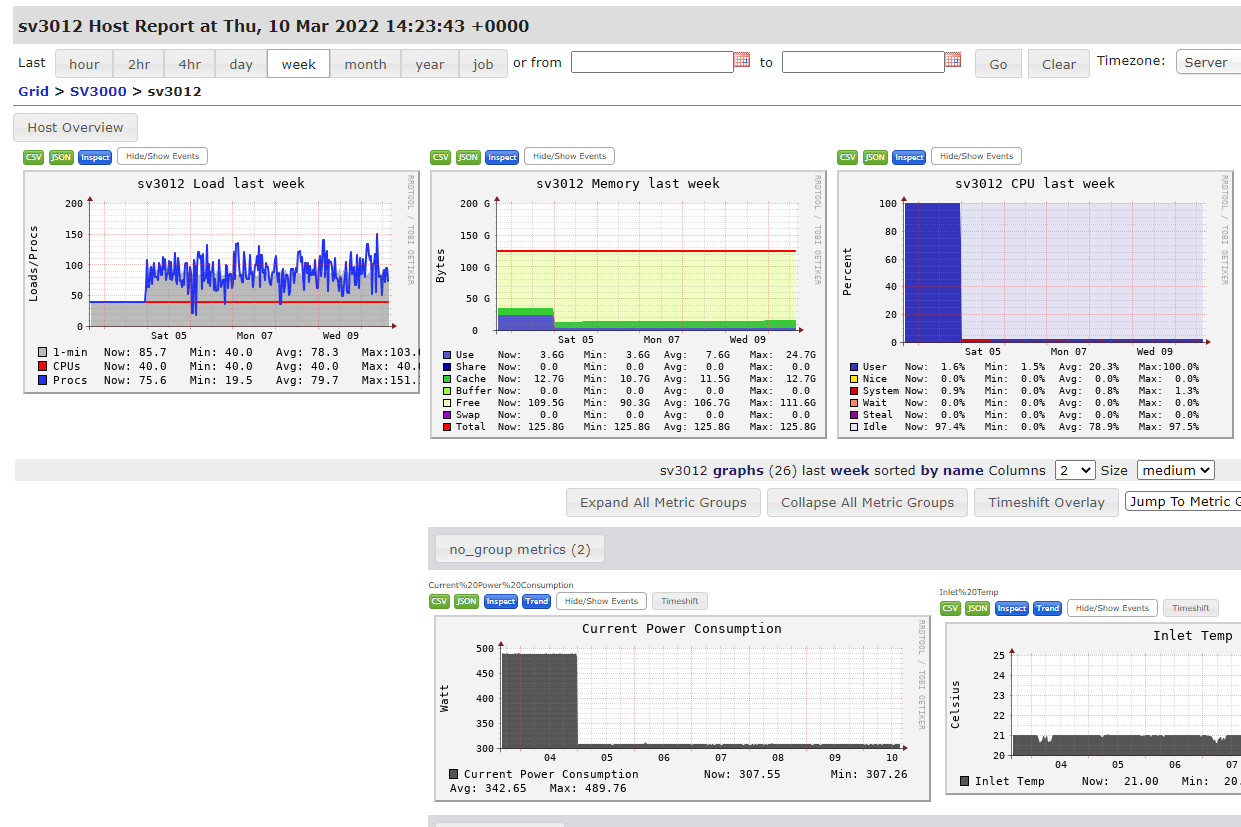Open JSON data for the Memory graph
The height and width of the screenshot is (827, 1241).
467,156
